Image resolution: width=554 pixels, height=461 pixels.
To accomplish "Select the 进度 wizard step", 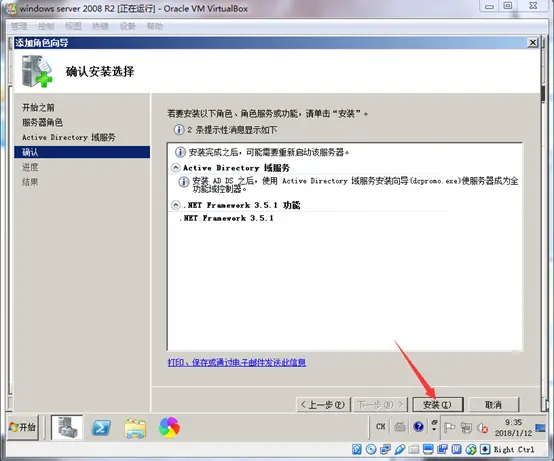I will [x=30, y=167].
